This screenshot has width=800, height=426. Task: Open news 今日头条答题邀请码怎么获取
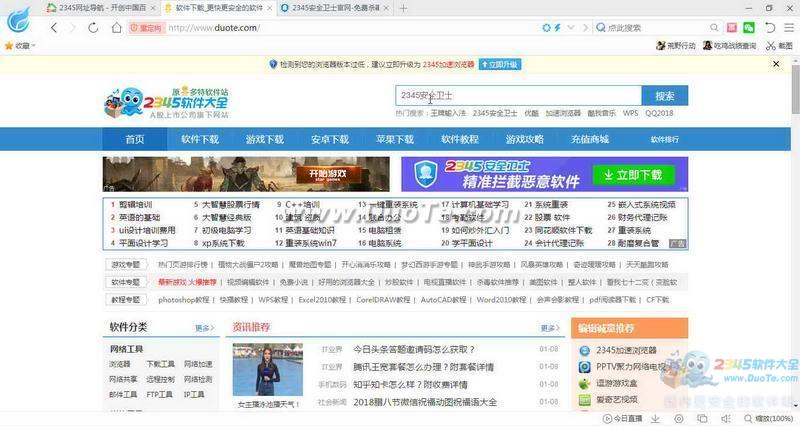click(414, 350)
